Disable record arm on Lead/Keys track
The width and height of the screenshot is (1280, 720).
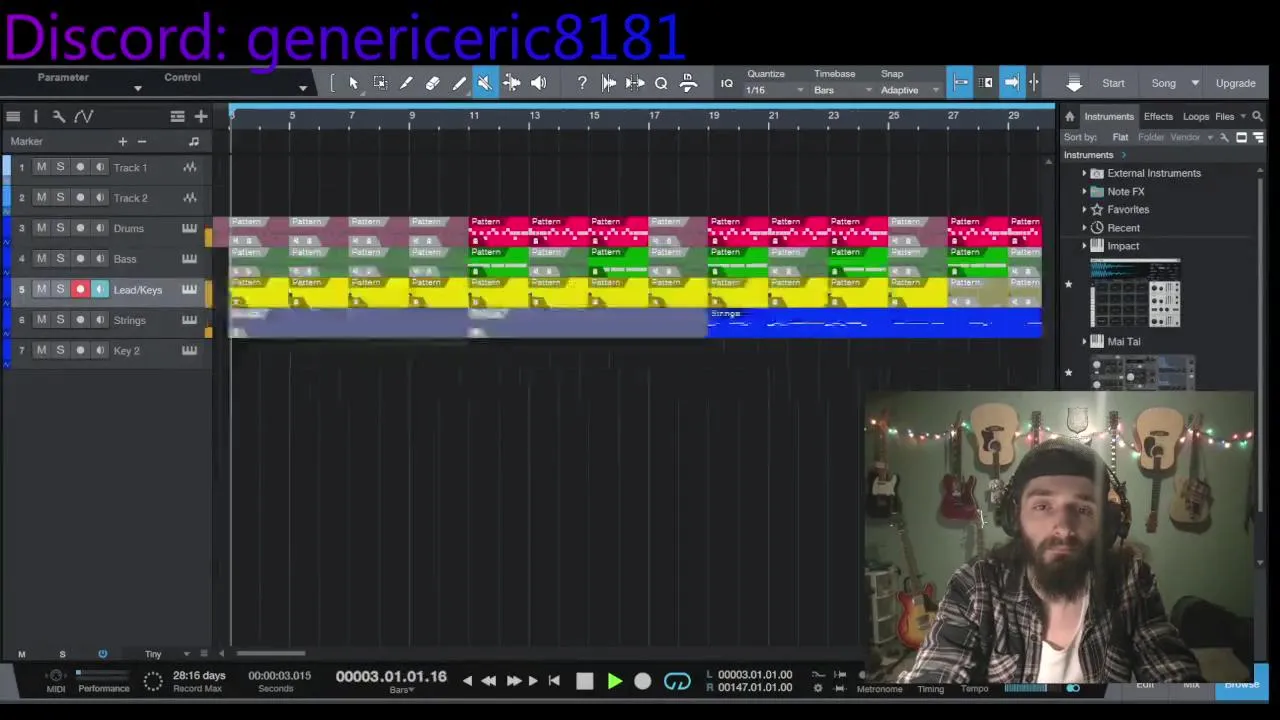pos(80,289)
